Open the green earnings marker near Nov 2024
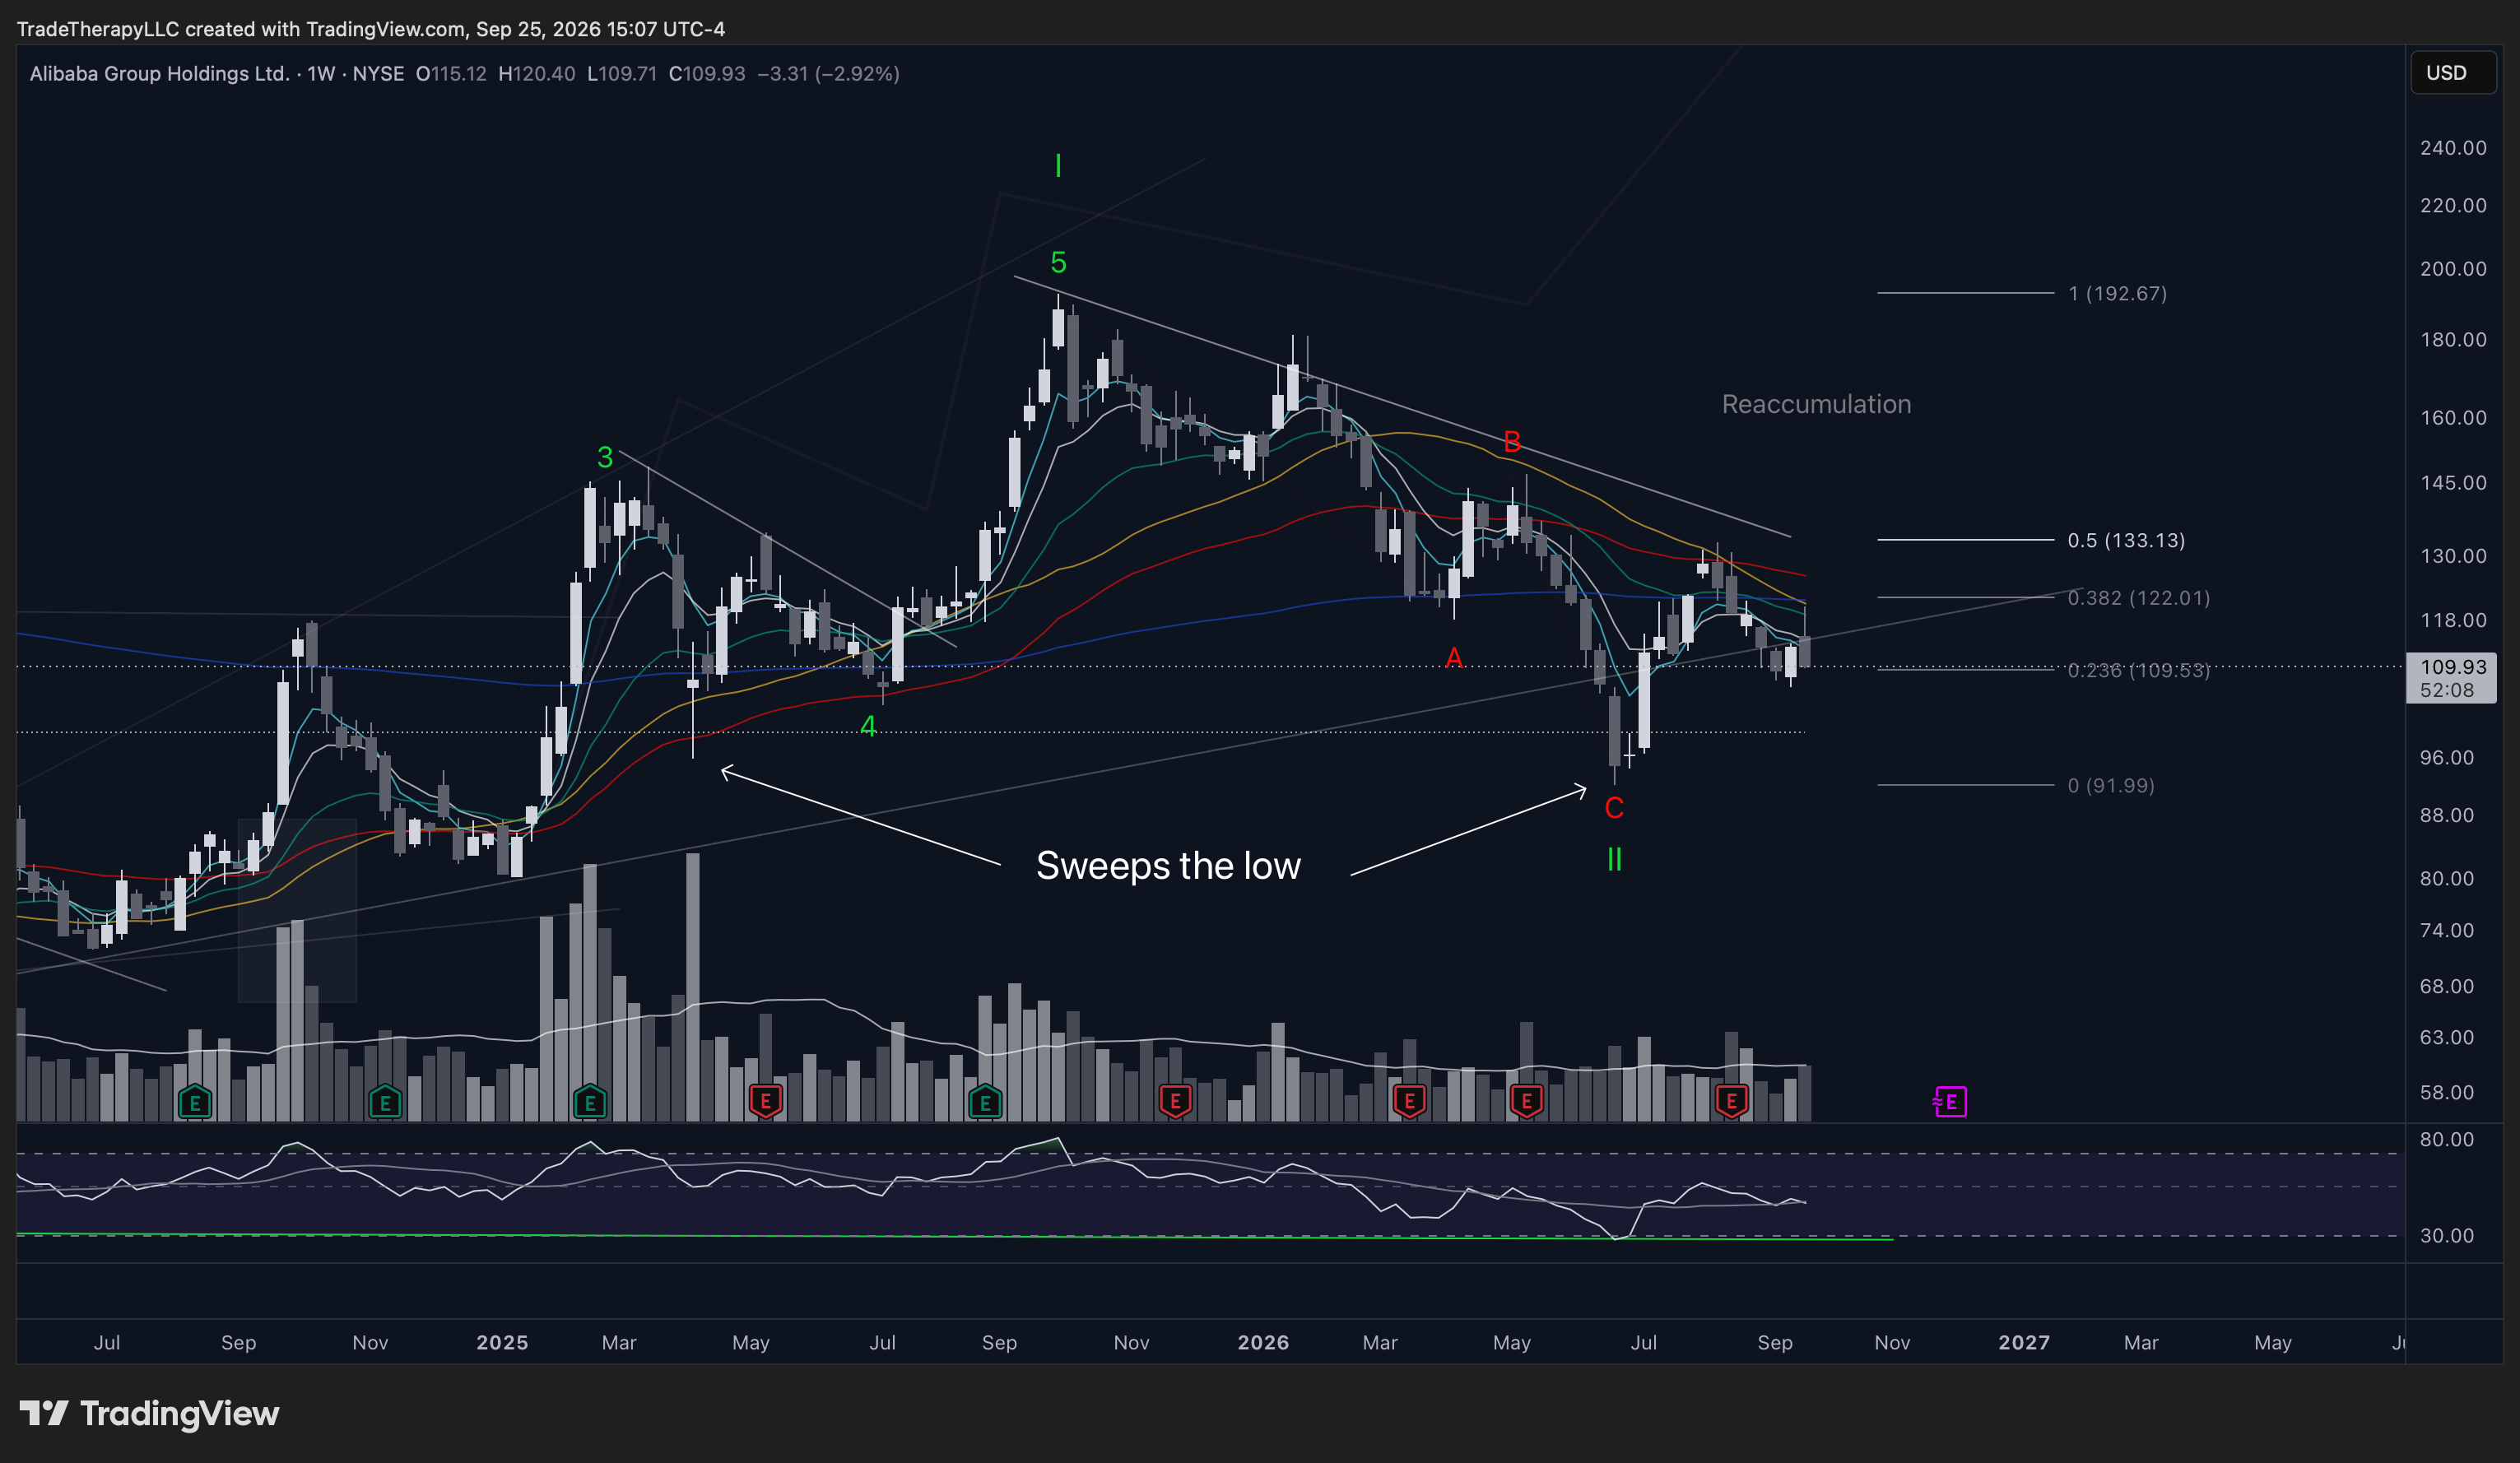2520x1463 pixels. click(385, 1103)
